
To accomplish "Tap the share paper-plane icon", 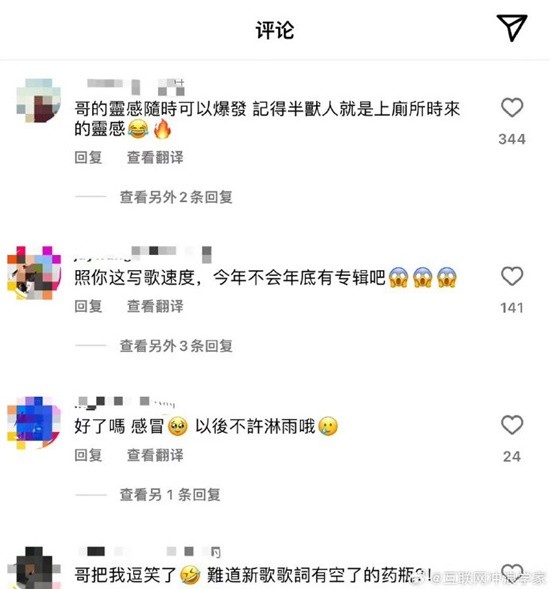I will tap(512, 27).
